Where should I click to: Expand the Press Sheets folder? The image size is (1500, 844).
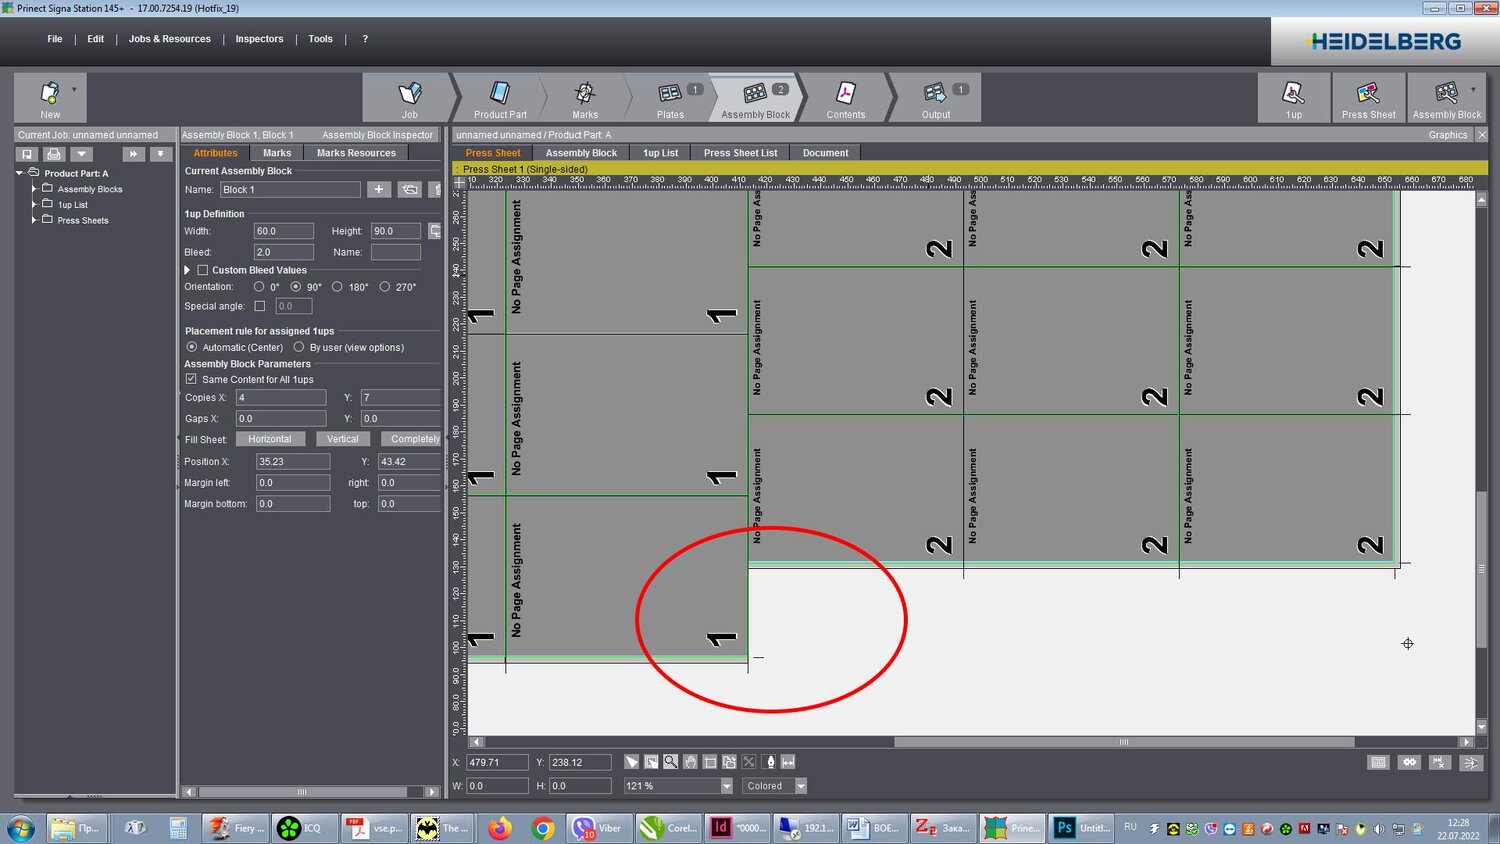click(34, 220)
